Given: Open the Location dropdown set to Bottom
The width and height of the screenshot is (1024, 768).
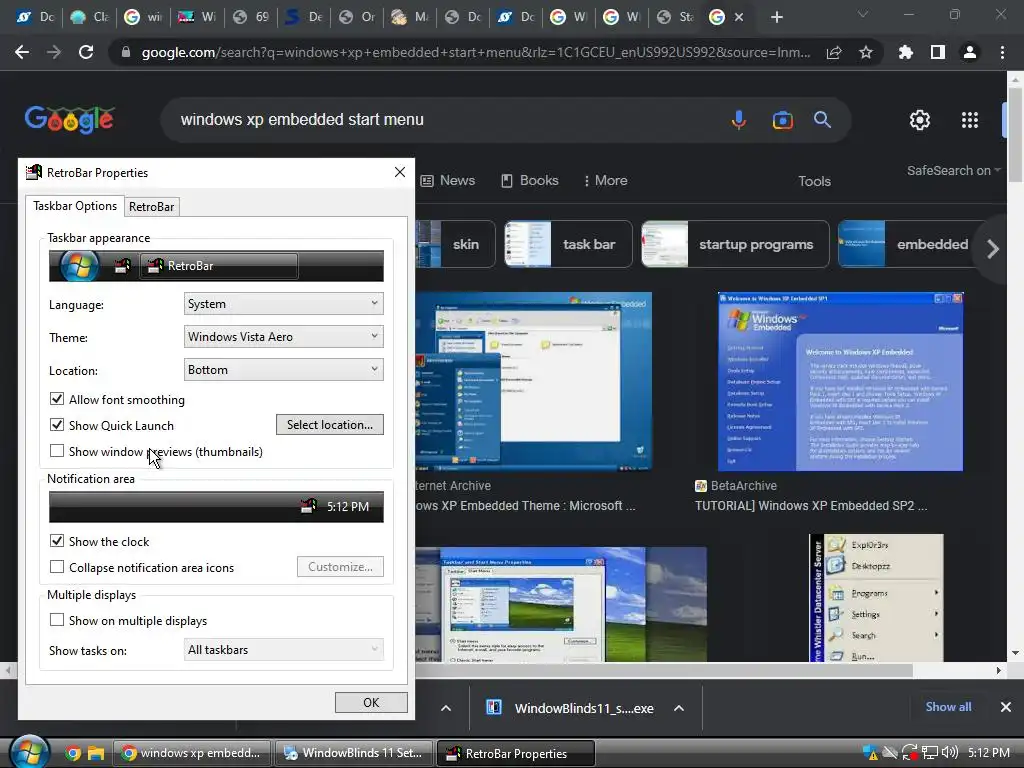Looking at the screenshot, I should 283,370.
